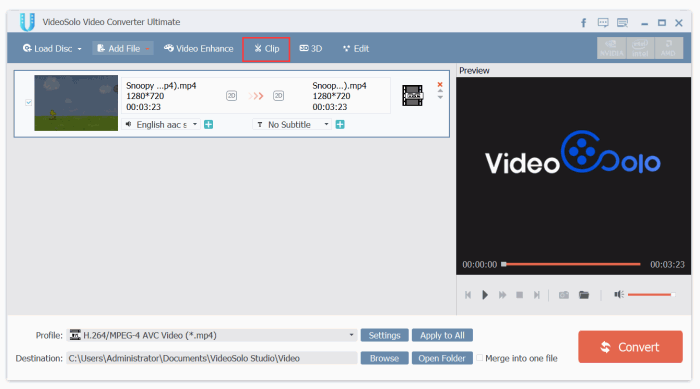Open the Facebook share icon
The height and width of the screenshot is (389, 700).
point(583,23)
